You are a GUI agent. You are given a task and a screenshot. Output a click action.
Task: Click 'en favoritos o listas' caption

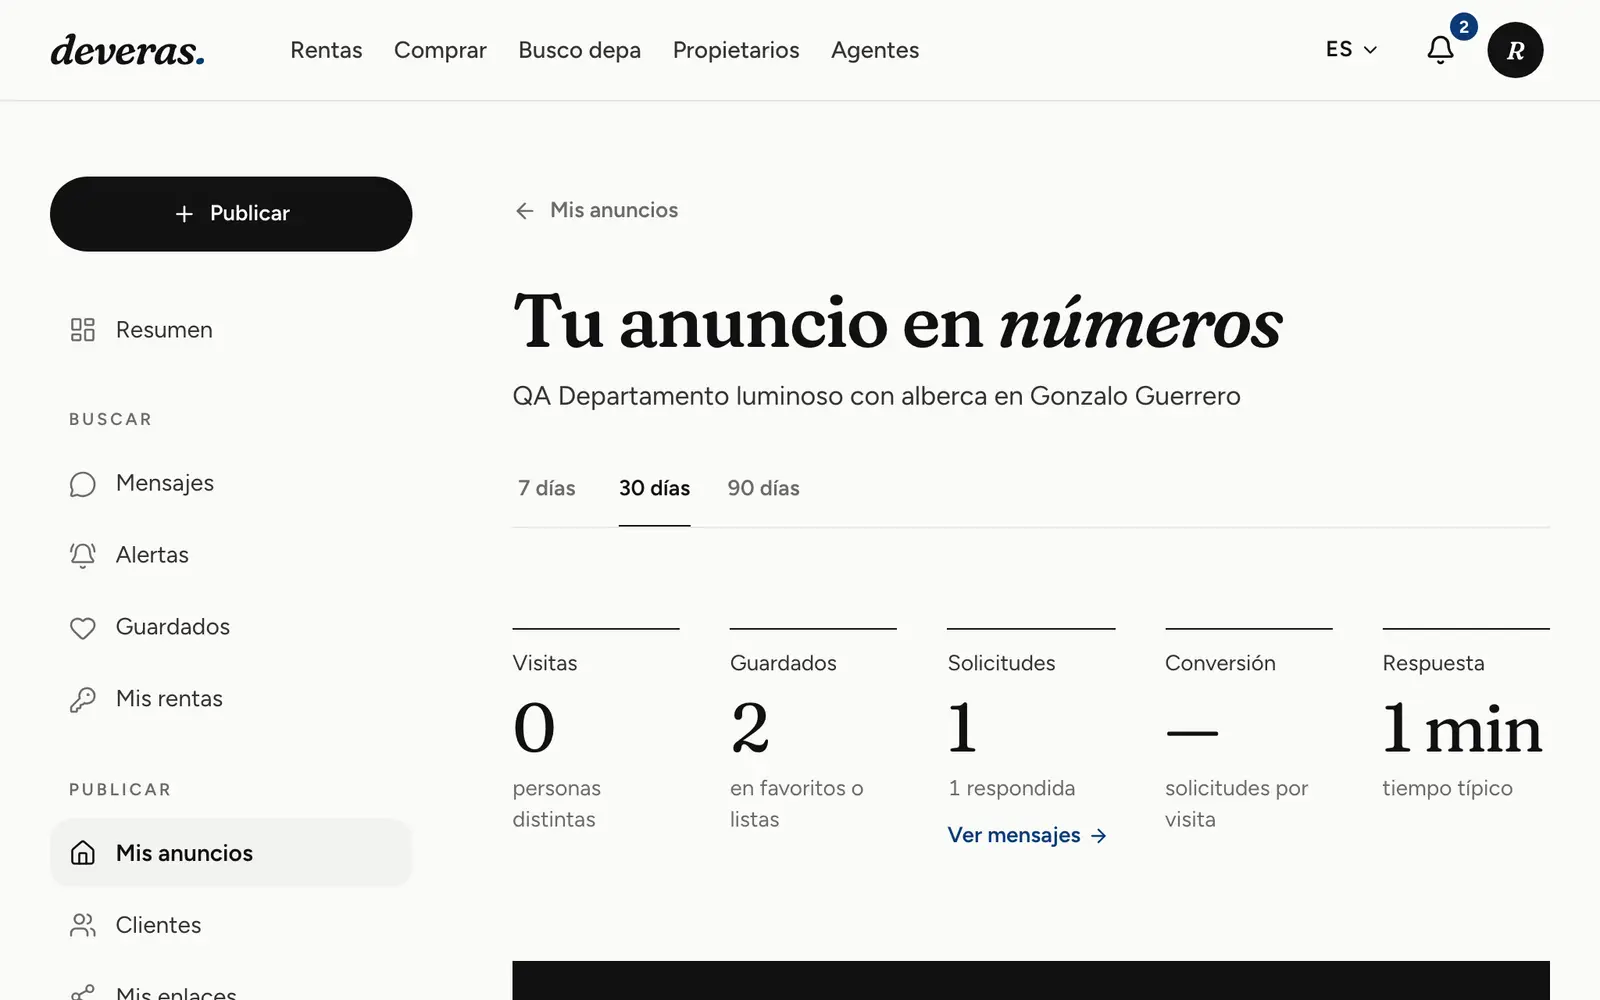pyautogui.click(x=797, y=804)
